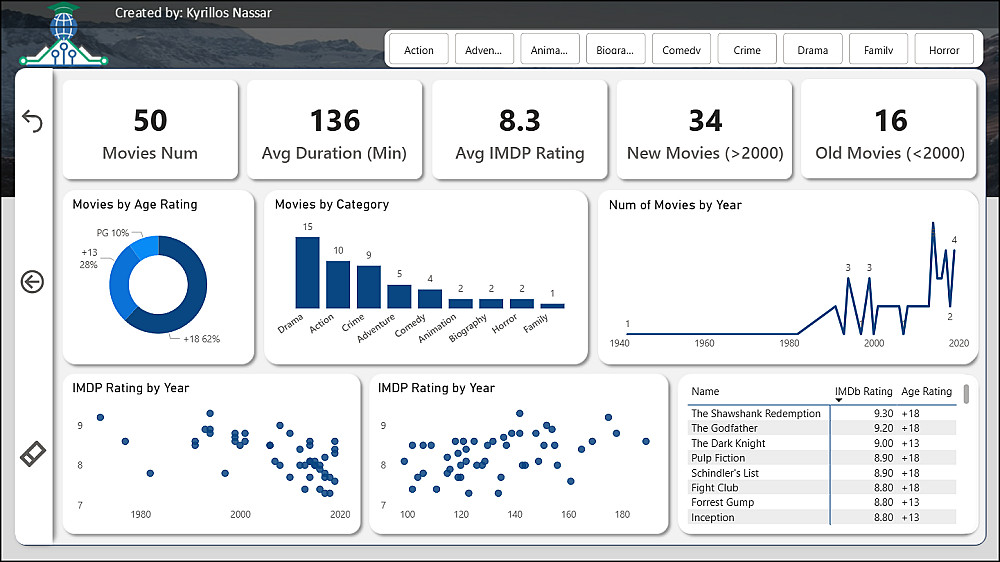Click the Action bar in category chart
The width and height of the screenshot is (1000, 562).
click(x=338, y=285)
